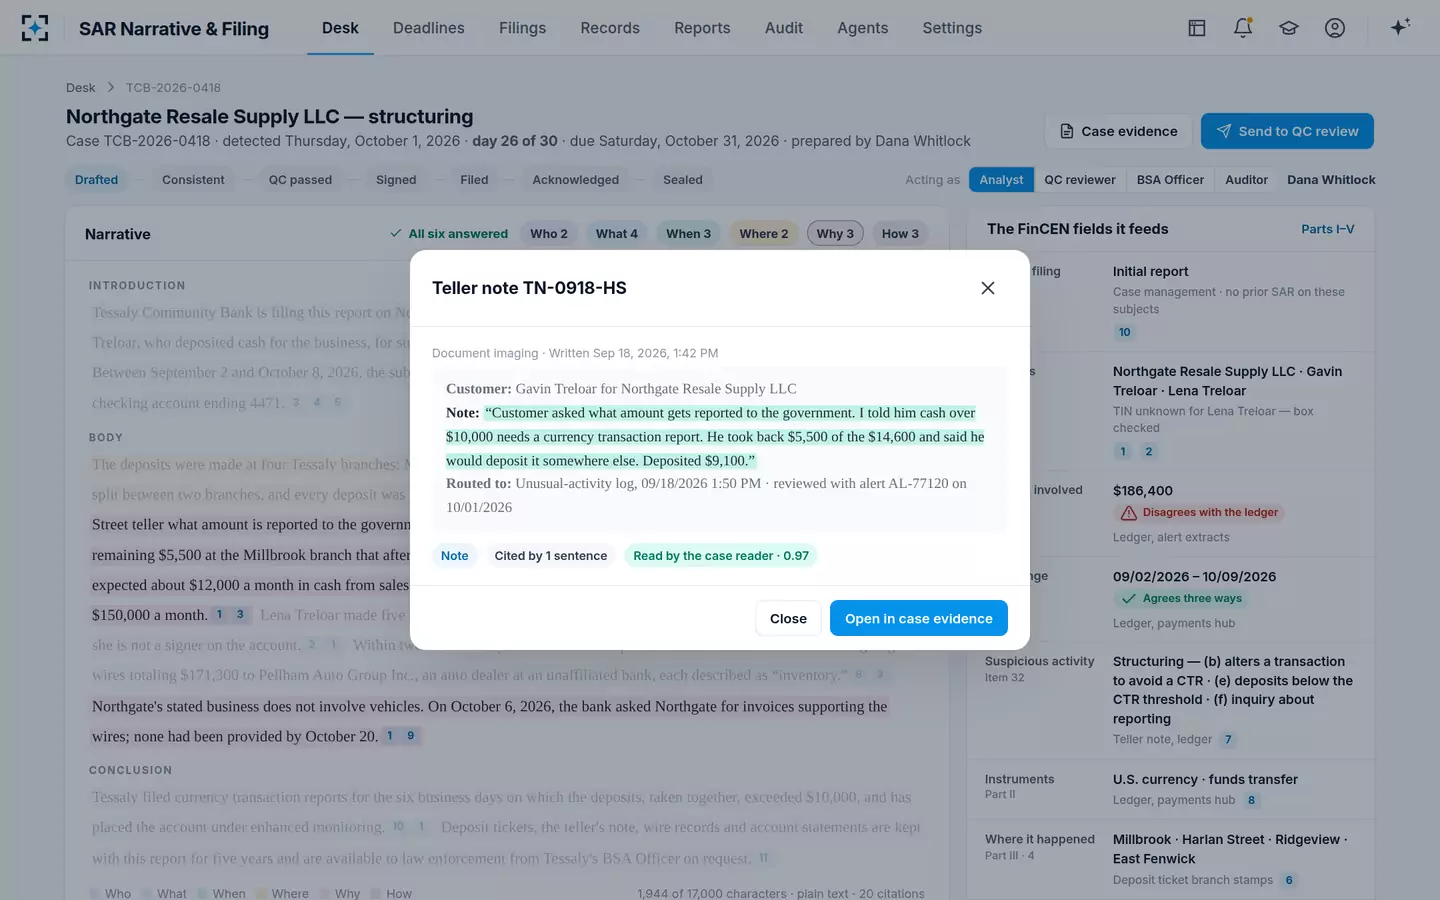Click the breadcrumb chevron after Desk
This screenshot has width=1440, height=900.
pos(111,88)
